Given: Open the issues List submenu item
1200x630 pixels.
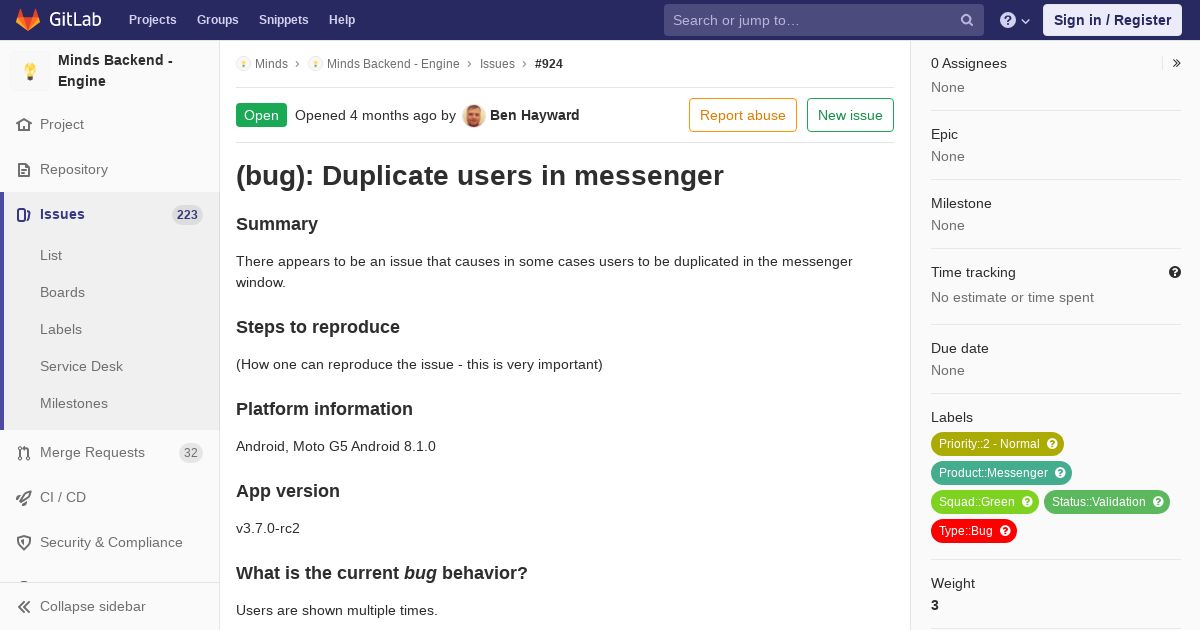Looking at the screenshot, I should click(x=51, y=255).
